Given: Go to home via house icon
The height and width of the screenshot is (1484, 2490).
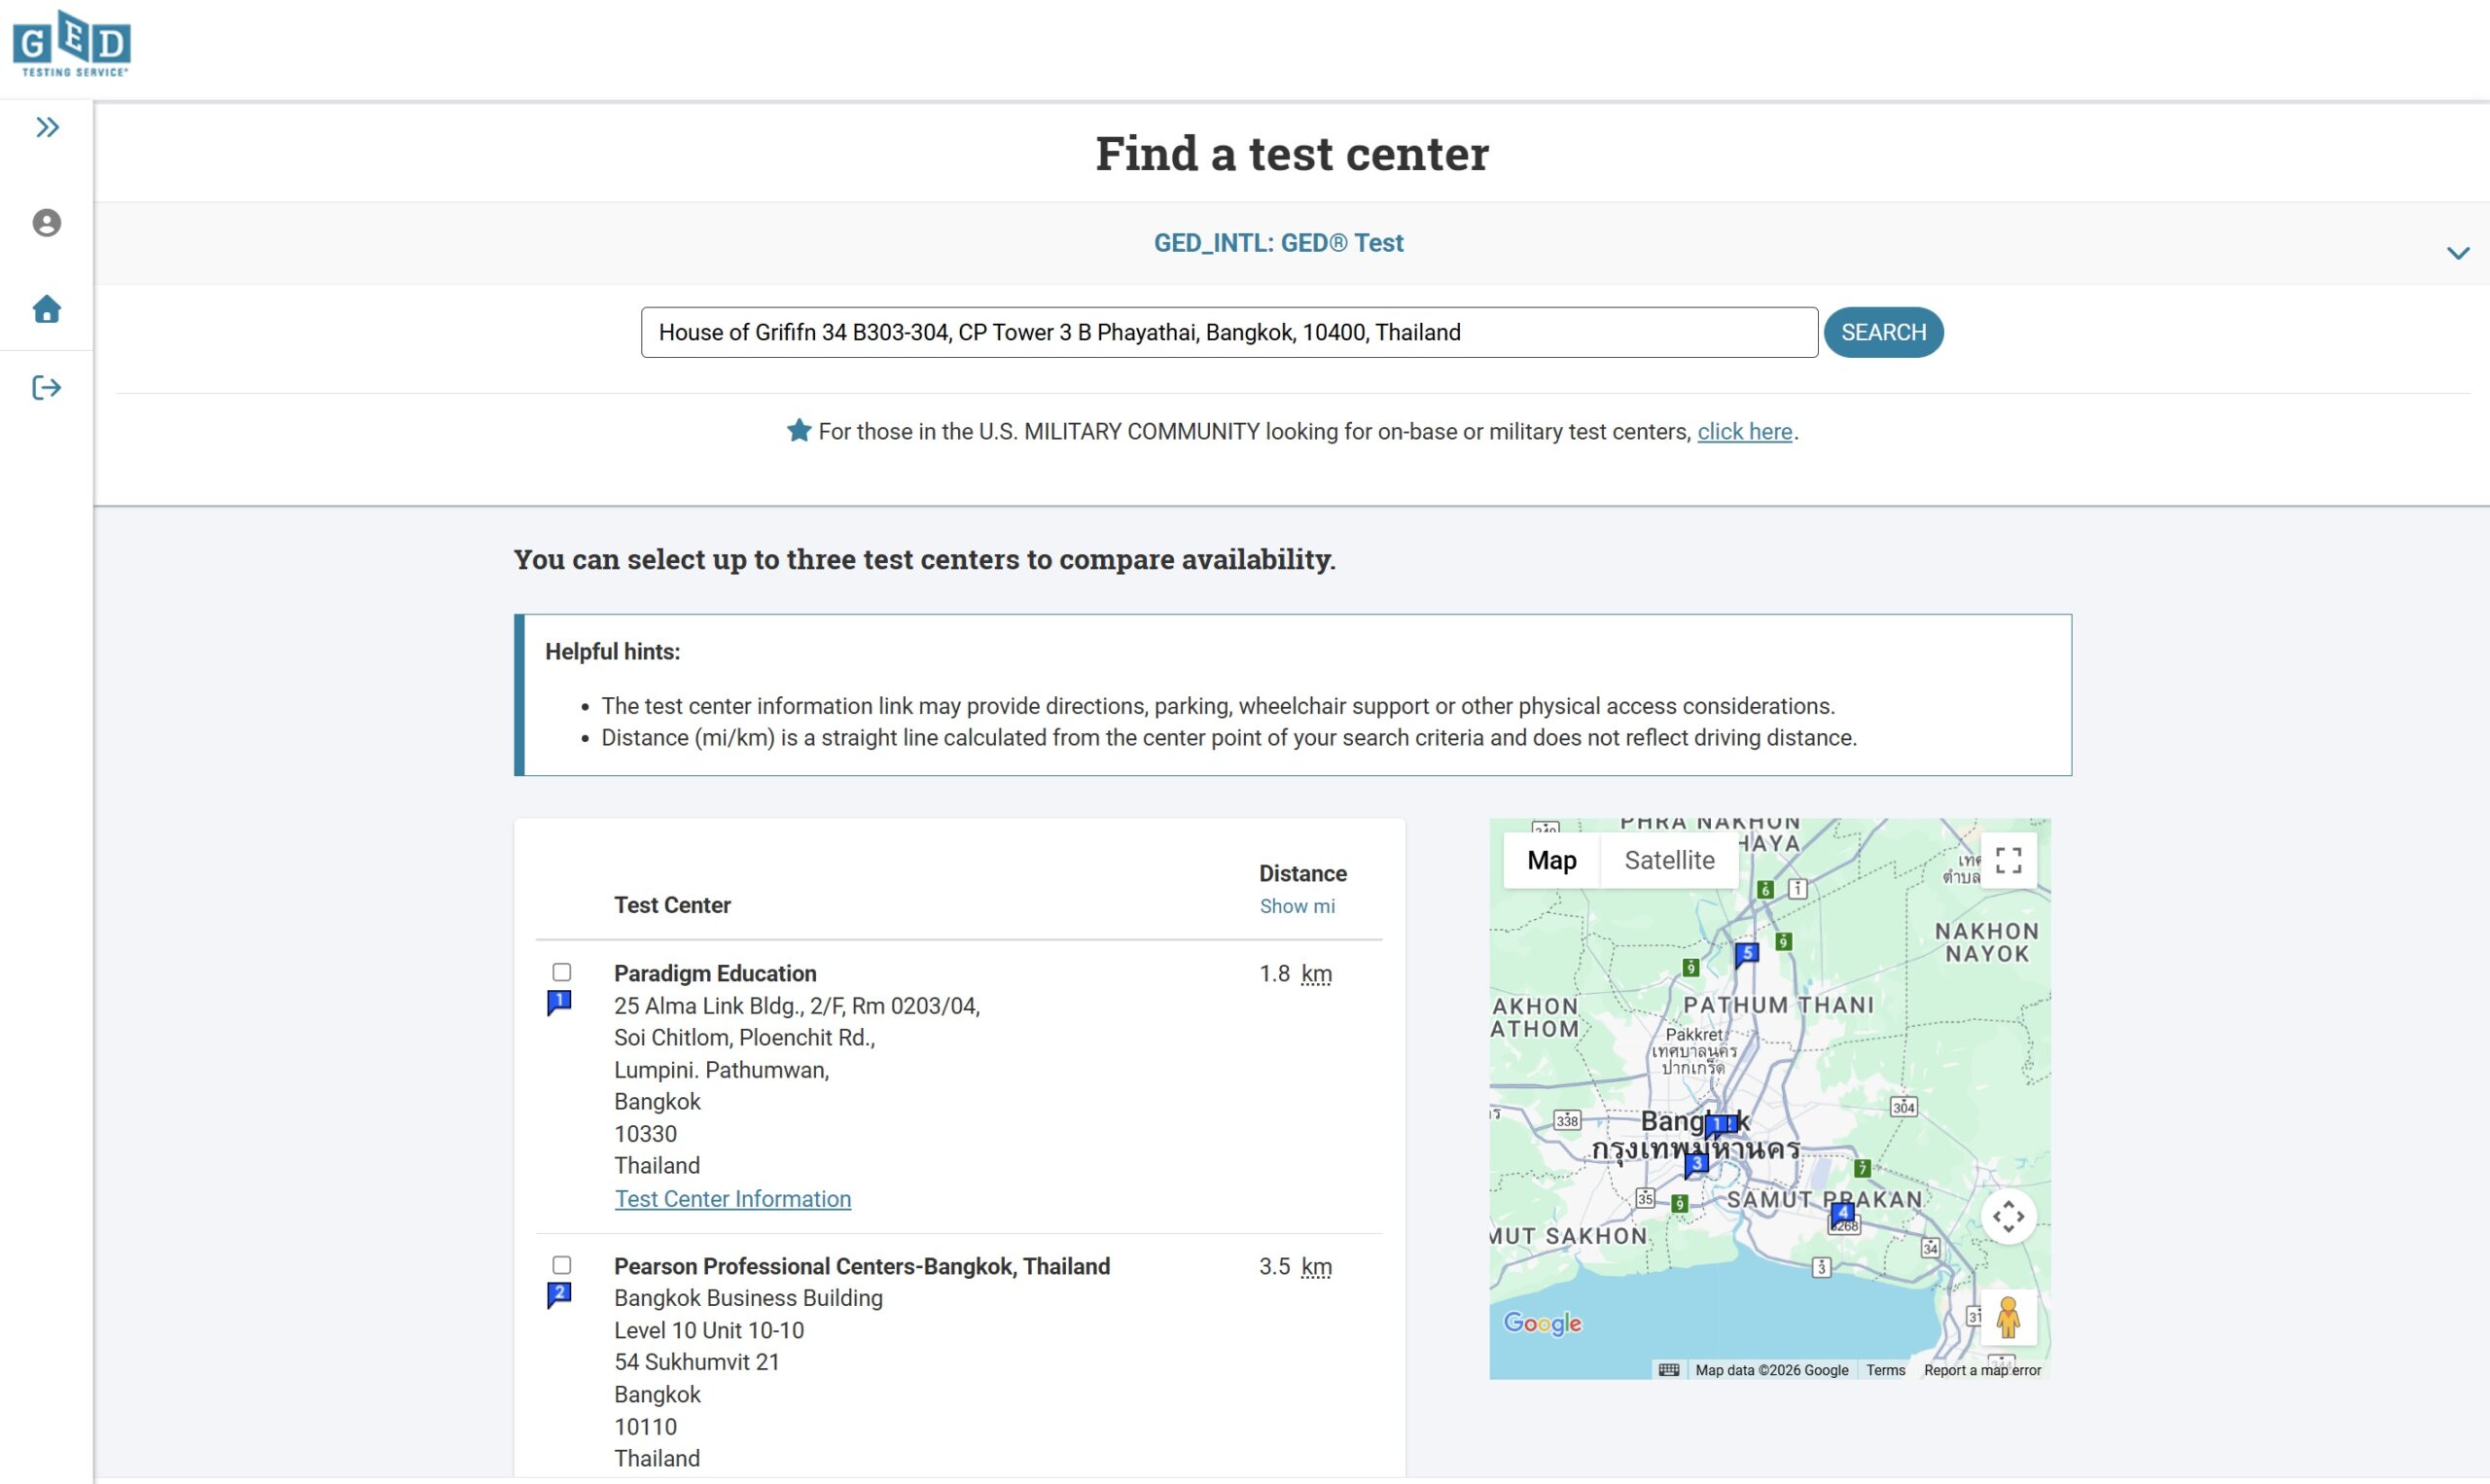Looking at the screenshot, I should [47, 309].
